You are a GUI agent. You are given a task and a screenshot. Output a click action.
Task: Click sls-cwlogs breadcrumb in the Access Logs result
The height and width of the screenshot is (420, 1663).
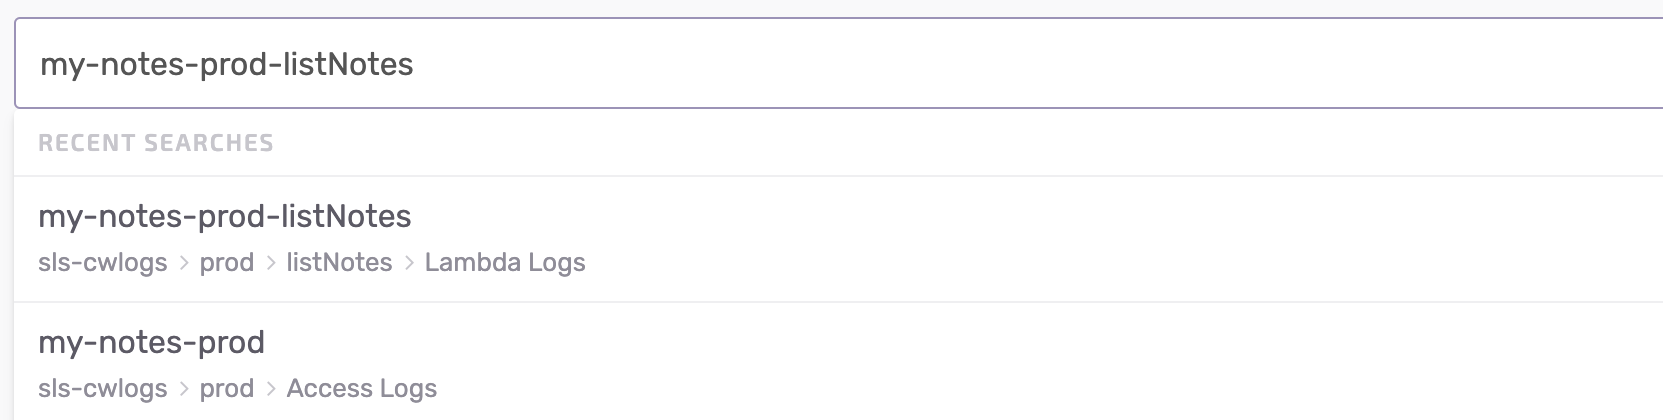click(x=103, y=389)
